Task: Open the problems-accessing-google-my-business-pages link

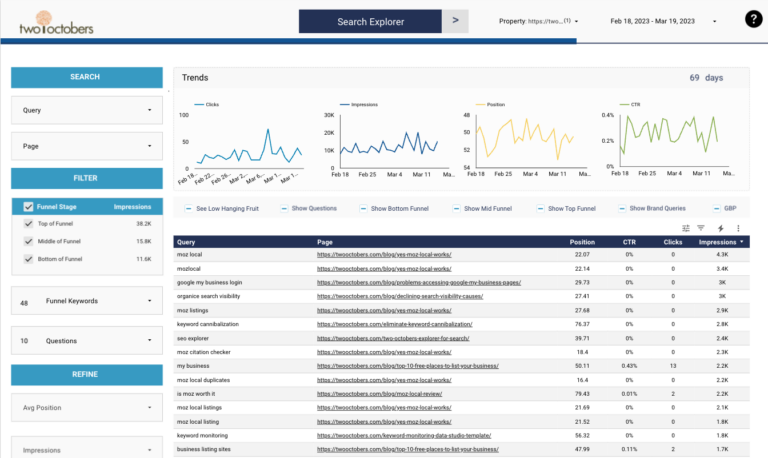Action: pyautogui.click(x=419, y=283)
